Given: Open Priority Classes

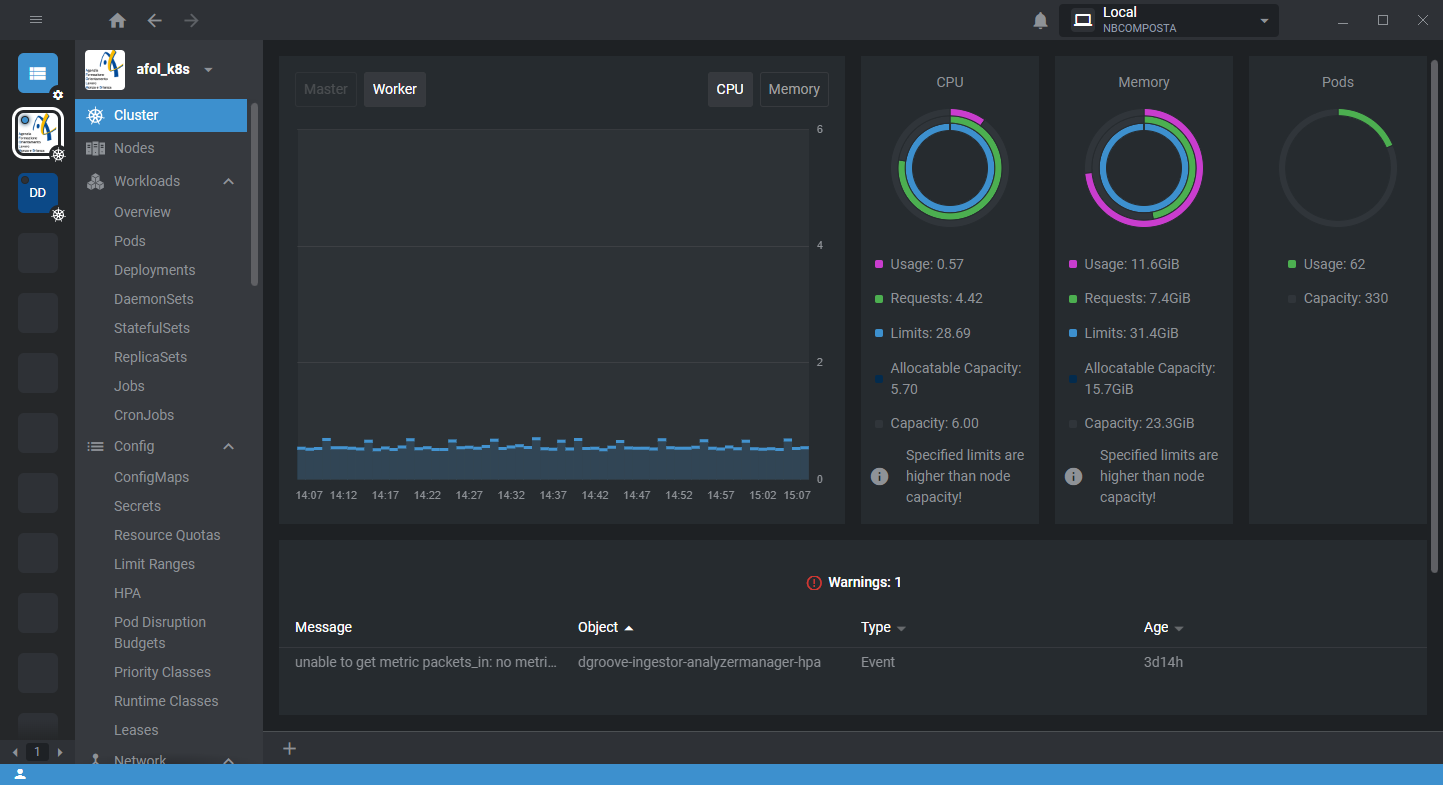Looking at the screenshot, I should pyautogui.click(x=162, y=672).
